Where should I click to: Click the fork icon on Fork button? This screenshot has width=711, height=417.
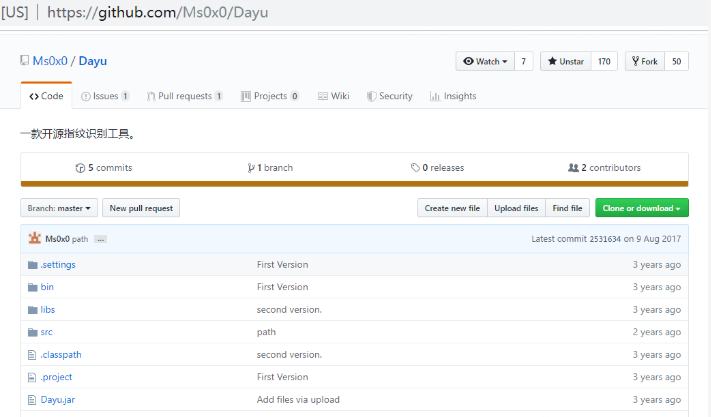coord(635,61)
